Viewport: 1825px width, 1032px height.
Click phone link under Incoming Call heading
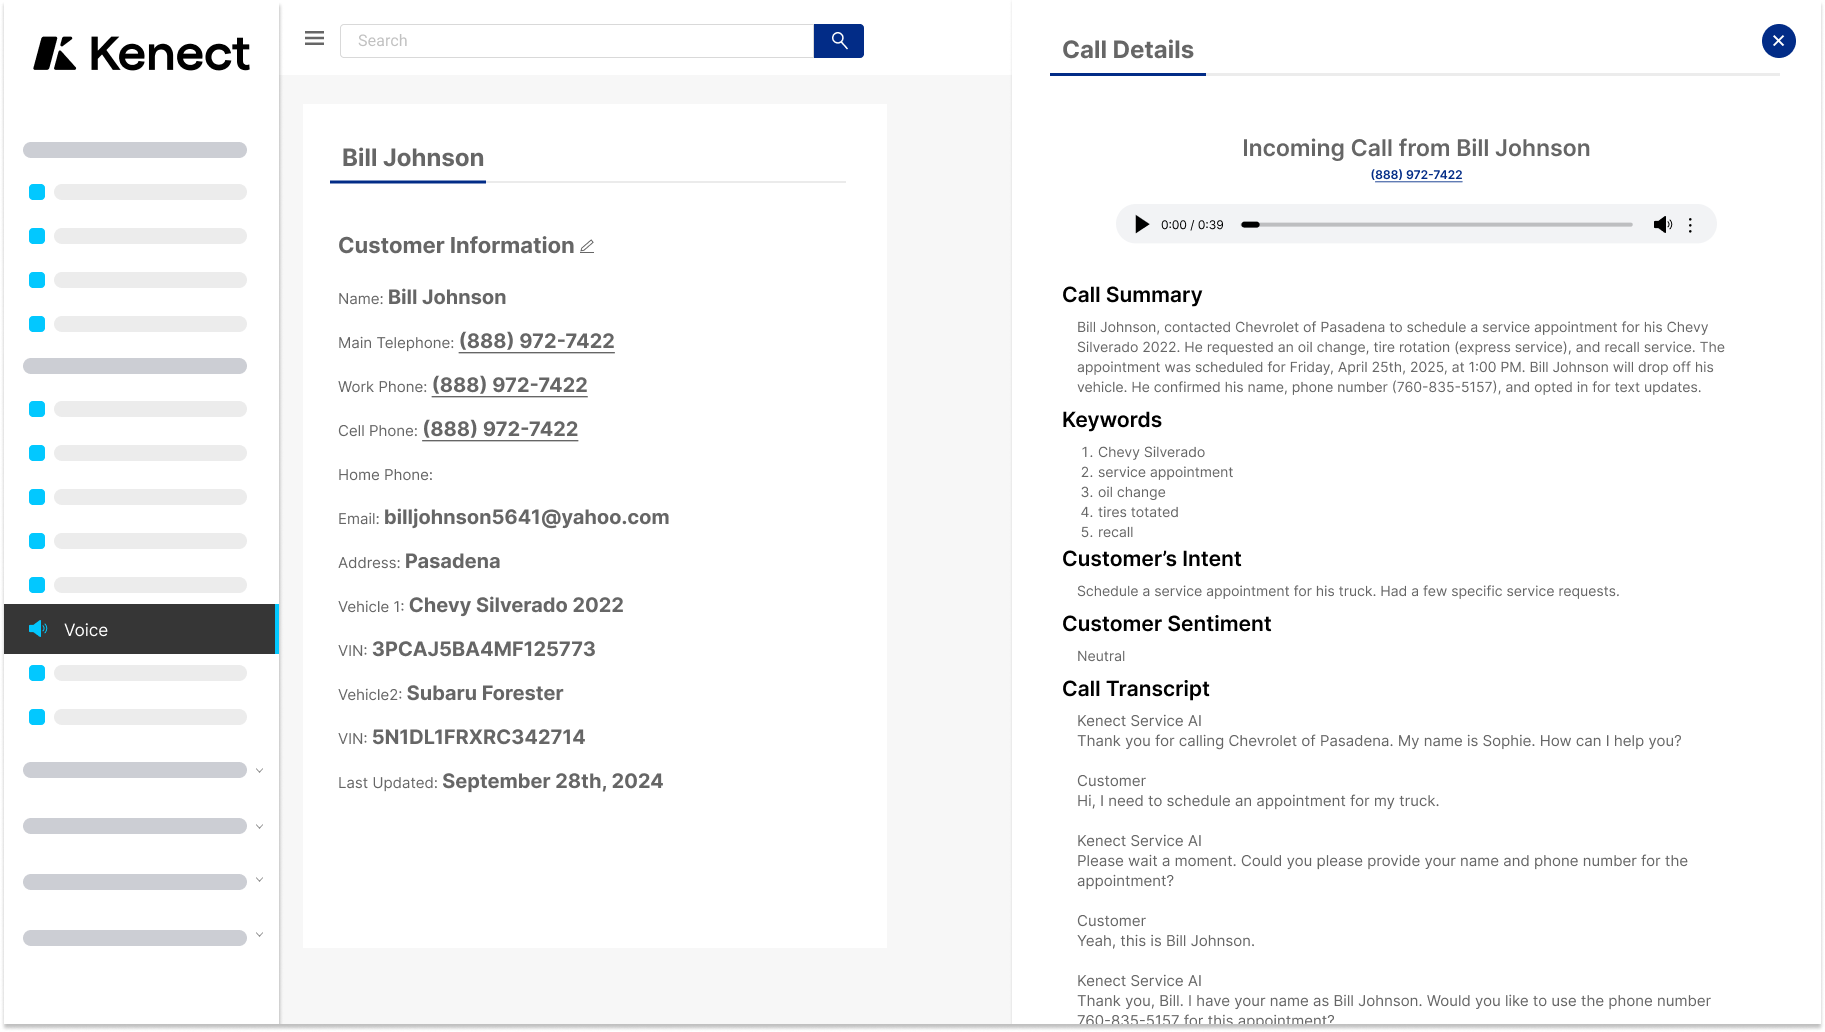click(x=1416, y=175)
